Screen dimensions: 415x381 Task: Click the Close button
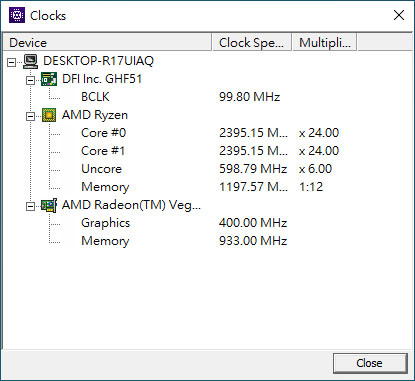click(370, 363)
